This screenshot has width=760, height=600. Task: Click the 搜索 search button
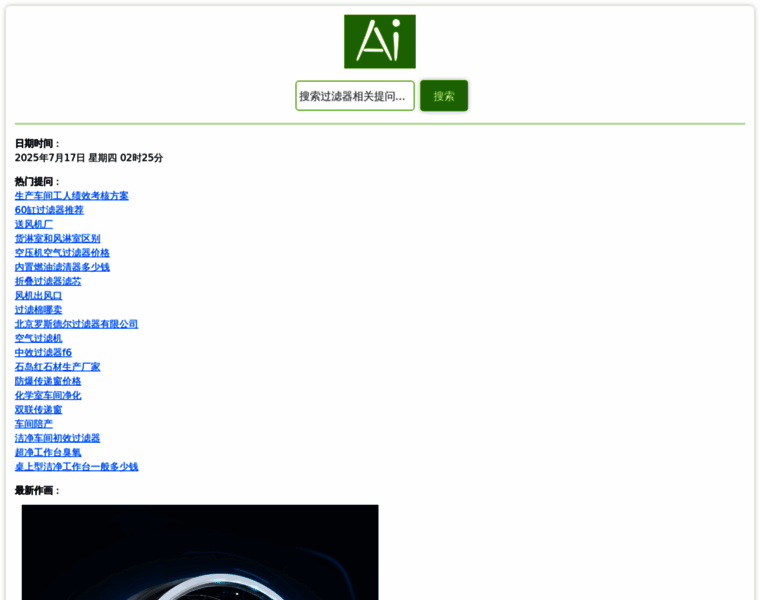pos(443,96)
